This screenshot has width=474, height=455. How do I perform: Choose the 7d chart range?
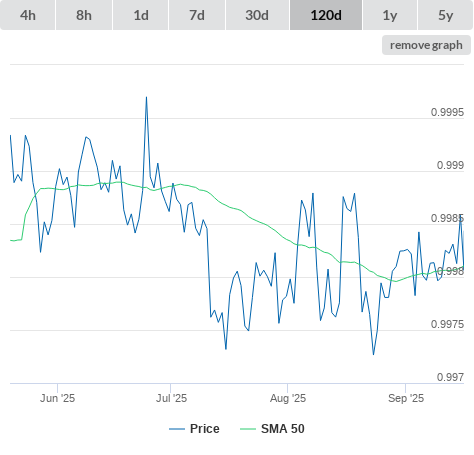tap(197, 15)
